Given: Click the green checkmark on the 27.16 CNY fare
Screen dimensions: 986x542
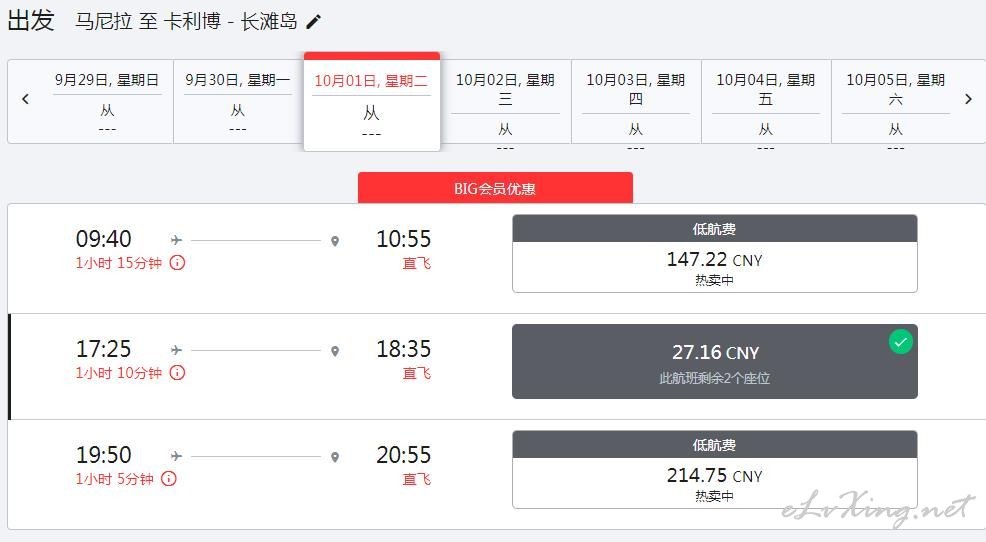Looking at the screenshot, I should [900, 342].
